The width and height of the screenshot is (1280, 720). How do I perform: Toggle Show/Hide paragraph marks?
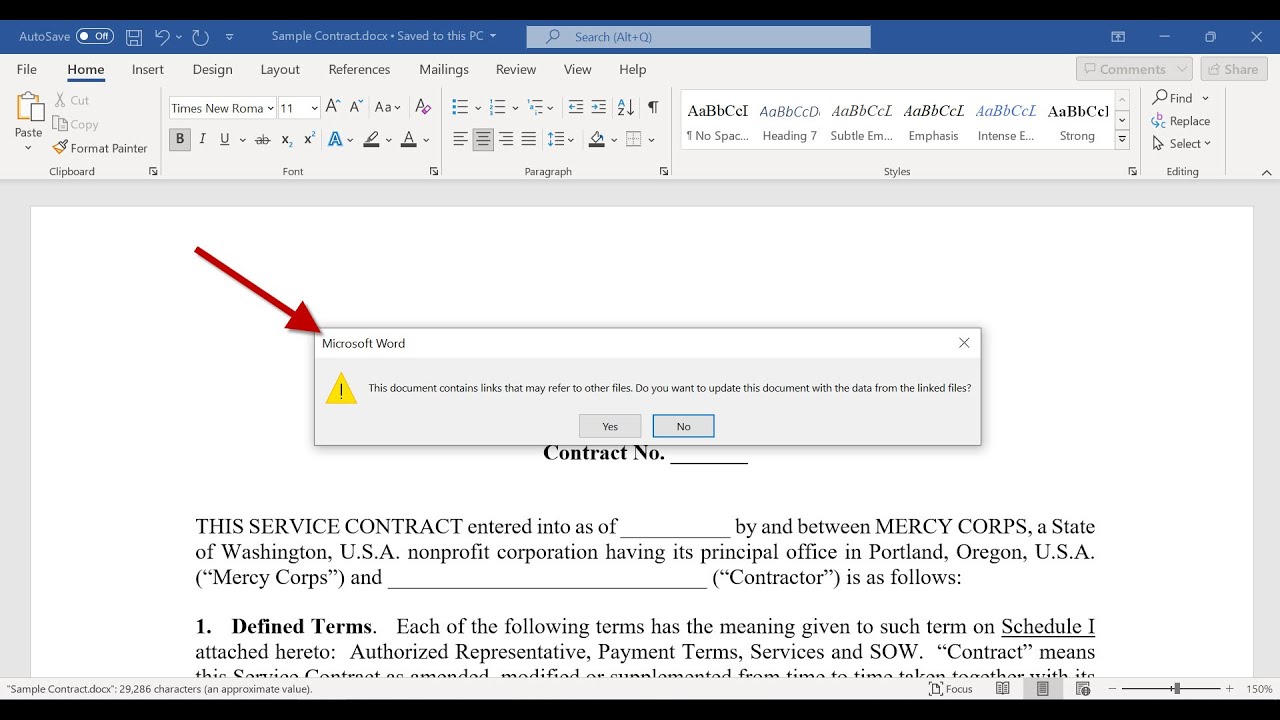pos(653,107)
